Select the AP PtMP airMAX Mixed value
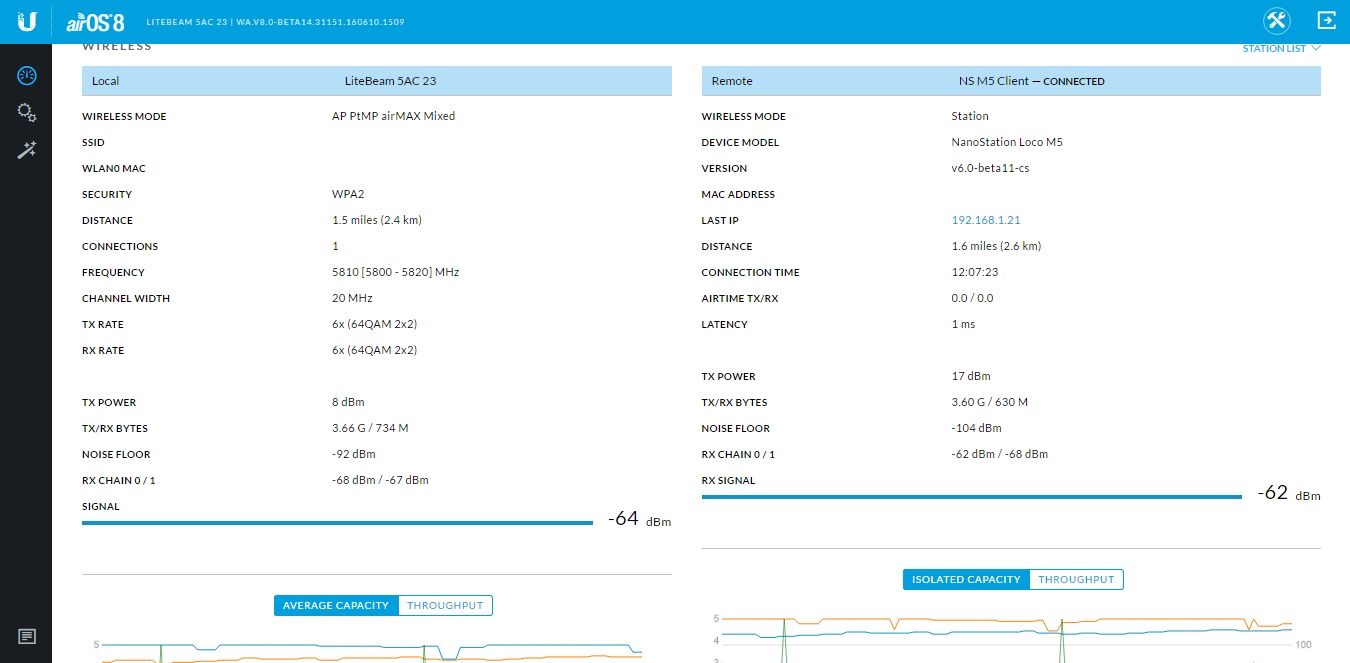 [393, 116]
